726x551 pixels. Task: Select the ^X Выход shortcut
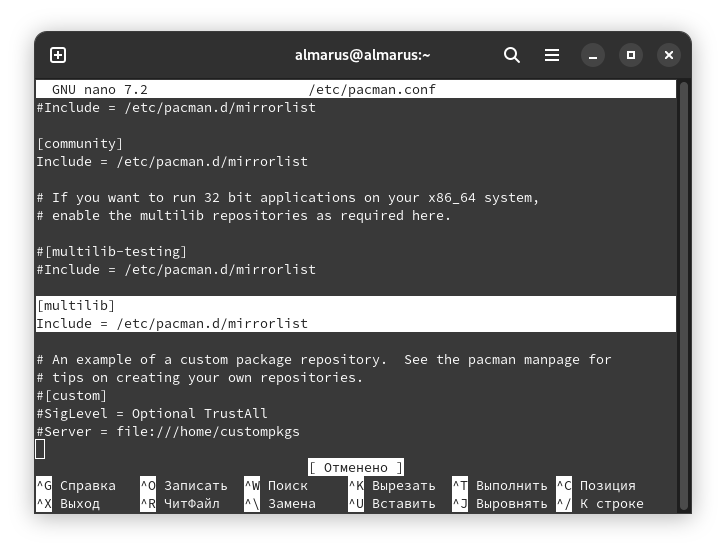[x=68, y=504]
